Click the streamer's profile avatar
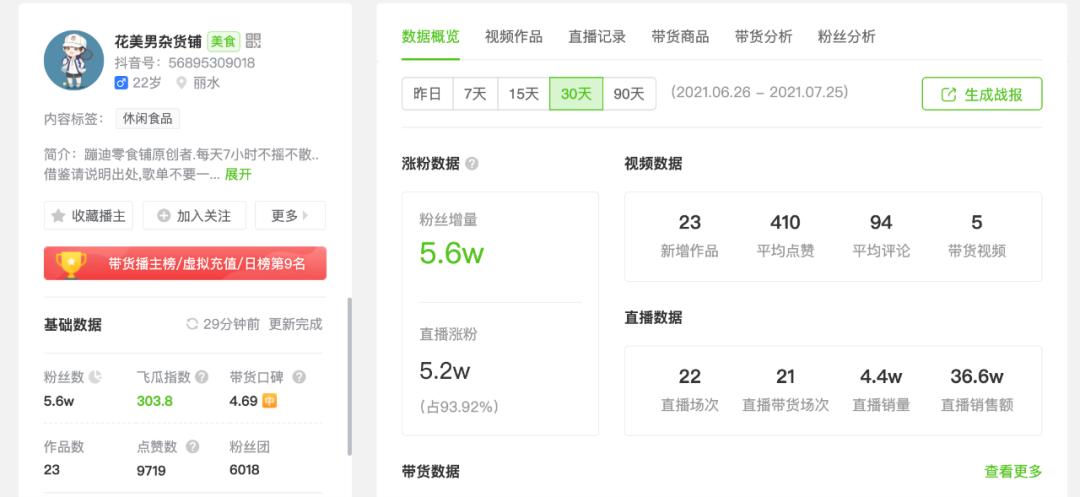This screenshot has width=1080, height=497. 74,60
